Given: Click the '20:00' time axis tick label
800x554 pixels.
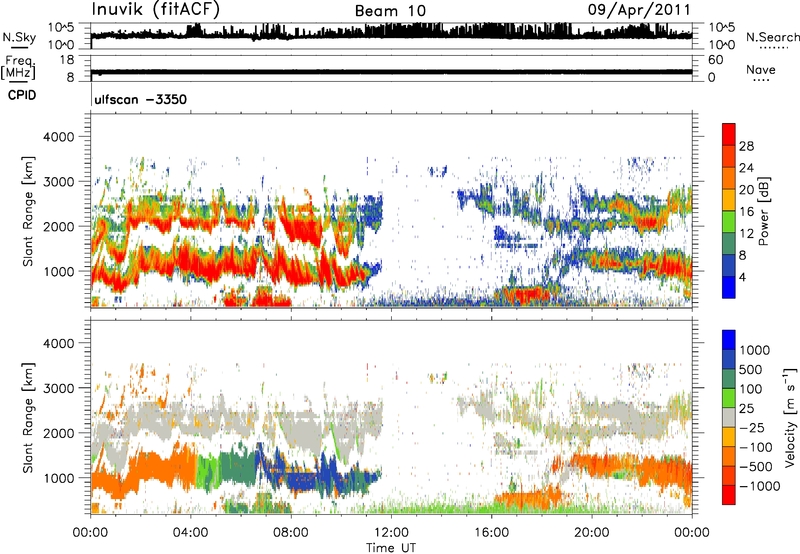Looking at the screenshot, I should click(x=591, y=532).
